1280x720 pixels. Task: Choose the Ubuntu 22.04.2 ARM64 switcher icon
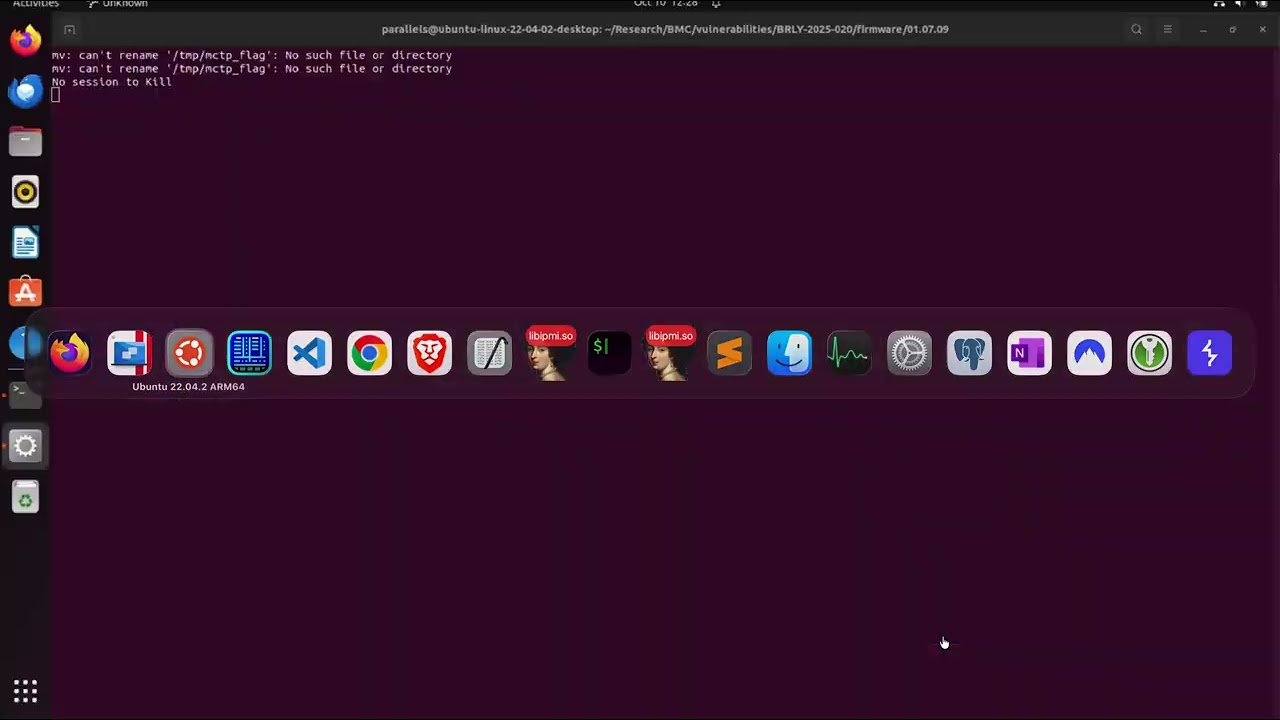(189, 353)
